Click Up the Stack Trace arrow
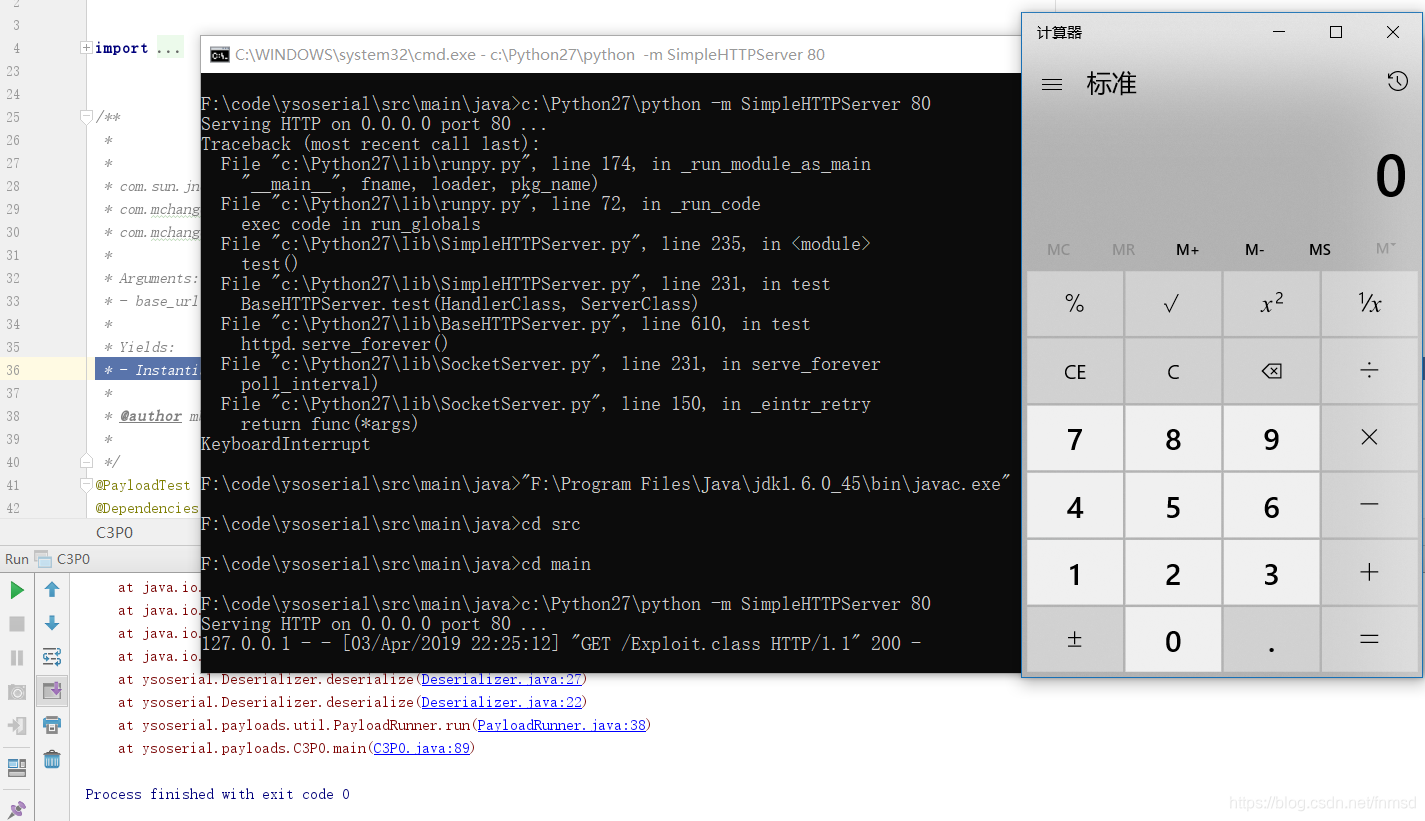 tap(52, 590)
